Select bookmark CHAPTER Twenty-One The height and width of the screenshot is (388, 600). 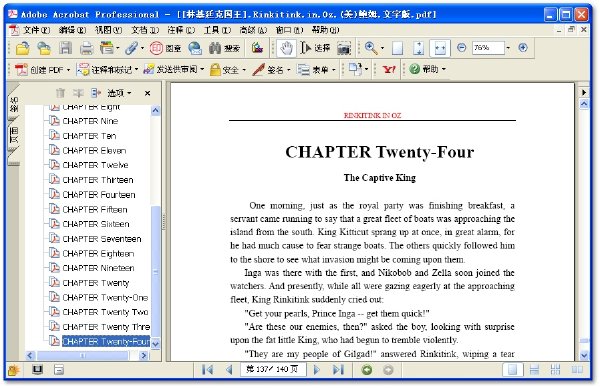[x=105, y=298]
